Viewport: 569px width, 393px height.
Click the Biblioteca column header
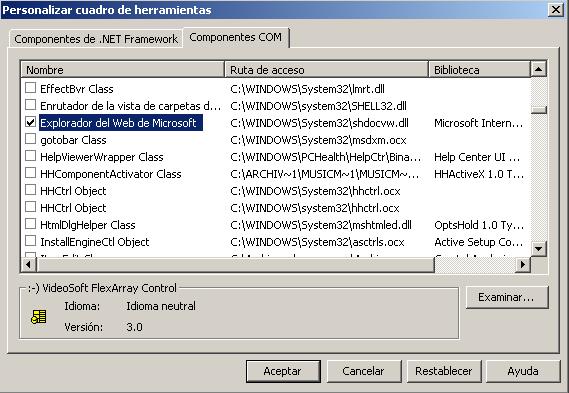(x=479, y=69)
